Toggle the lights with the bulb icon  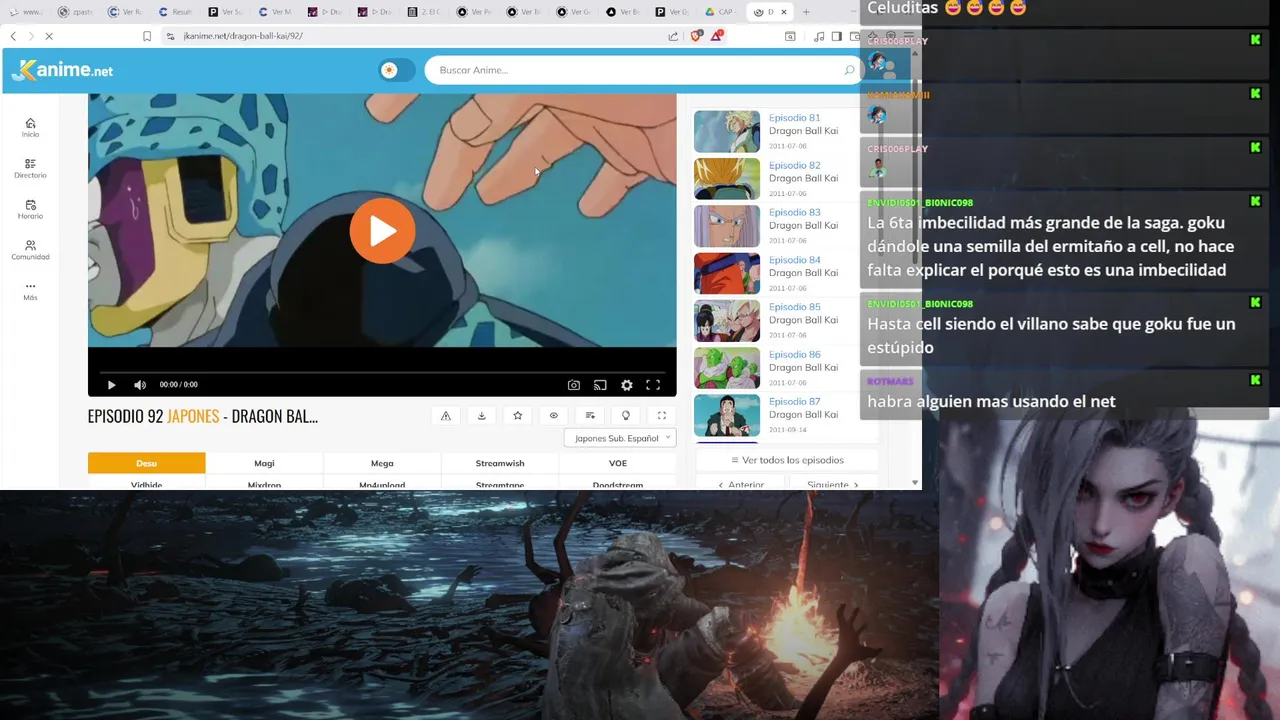(625, 416)
